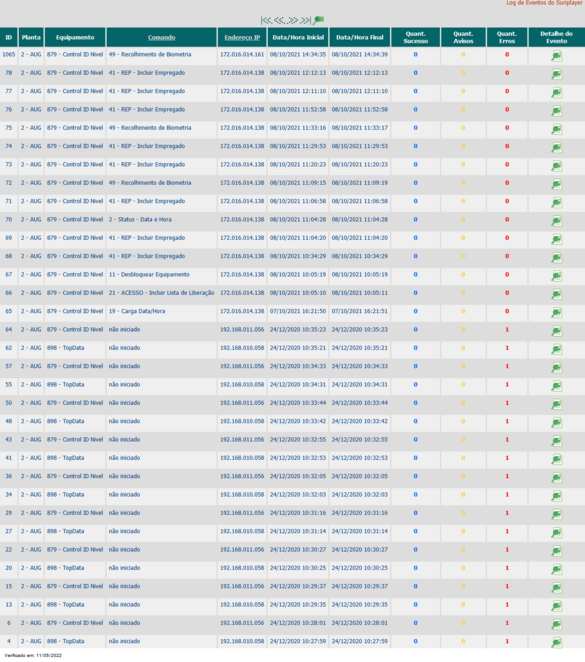Click the ID 66 row command text
Screen dimensions: 585x662
coord(161,293)
